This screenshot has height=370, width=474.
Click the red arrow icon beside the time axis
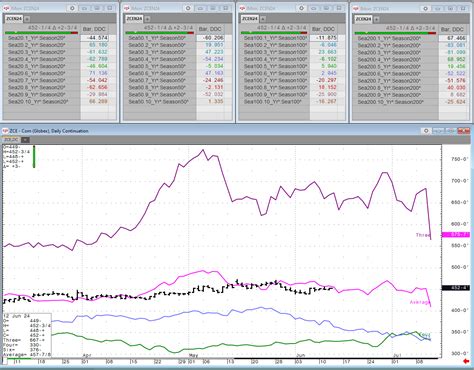(x=466, y=361)
